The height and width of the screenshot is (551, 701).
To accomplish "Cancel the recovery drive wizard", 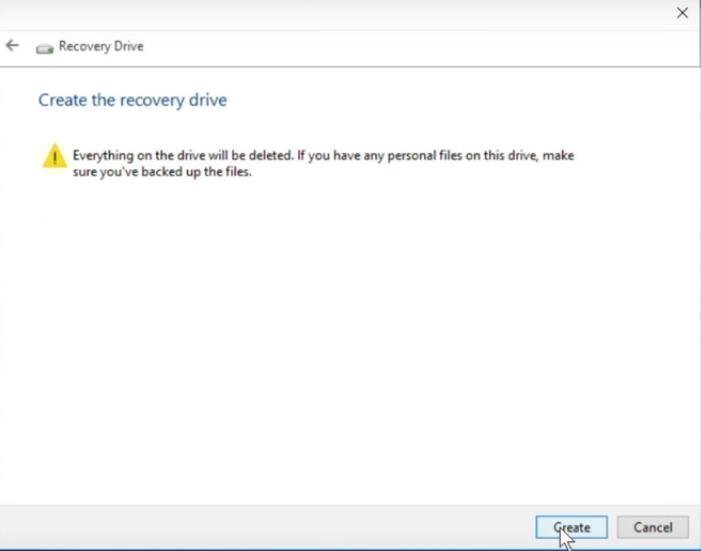I will coord(653,527).
